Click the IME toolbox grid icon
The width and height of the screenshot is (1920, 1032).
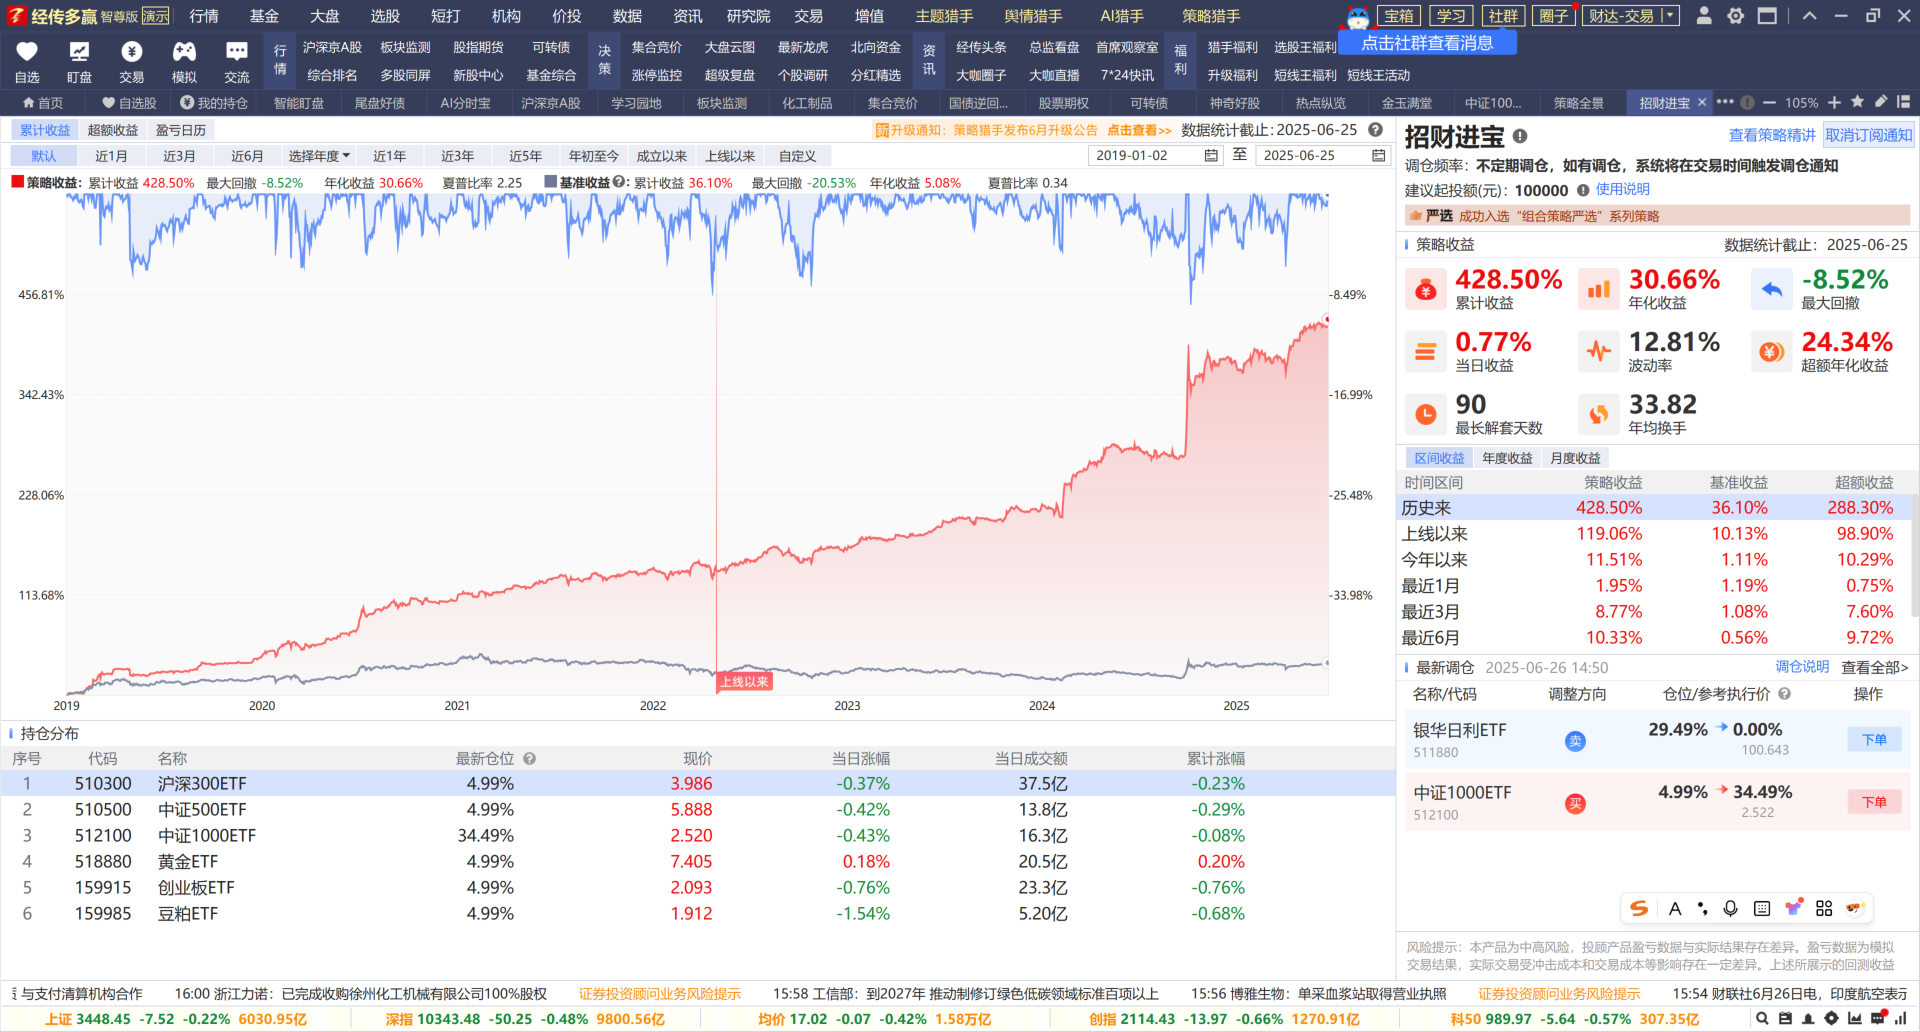click(1824, 908)
